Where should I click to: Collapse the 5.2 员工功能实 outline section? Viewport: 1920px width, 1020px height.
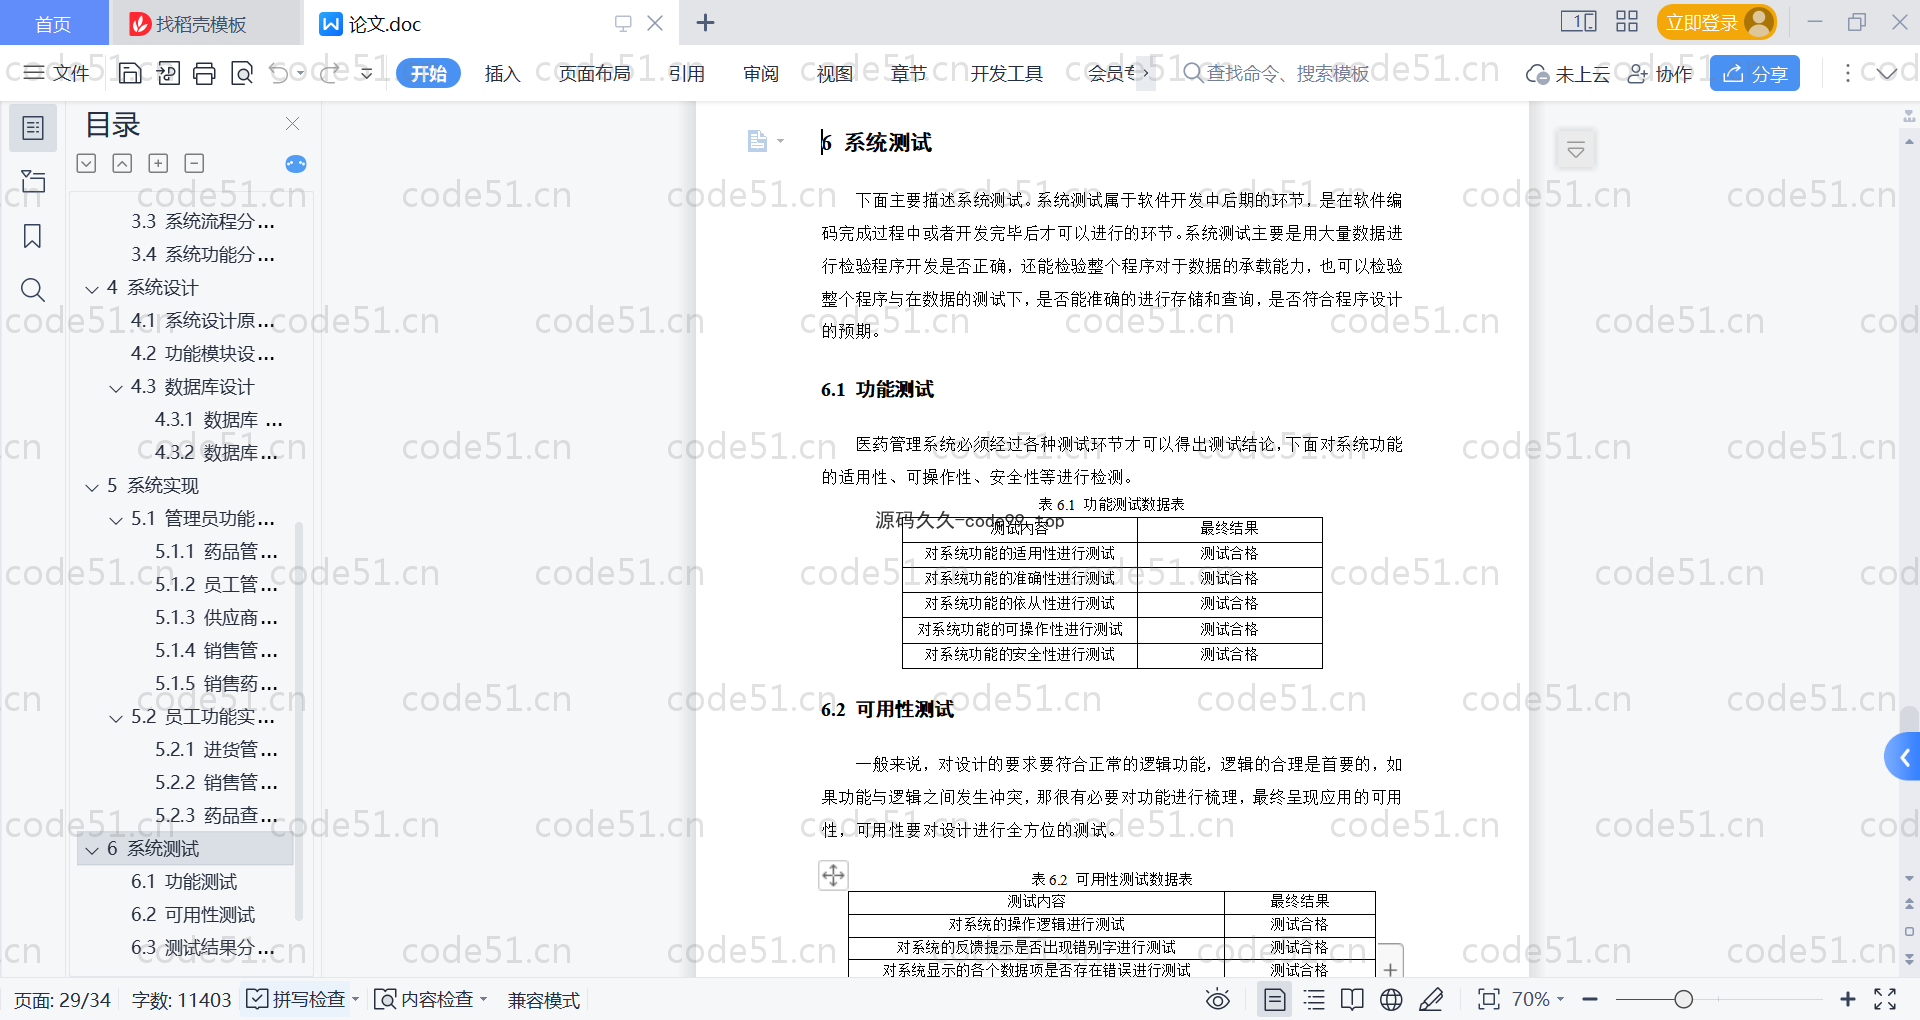116,718
